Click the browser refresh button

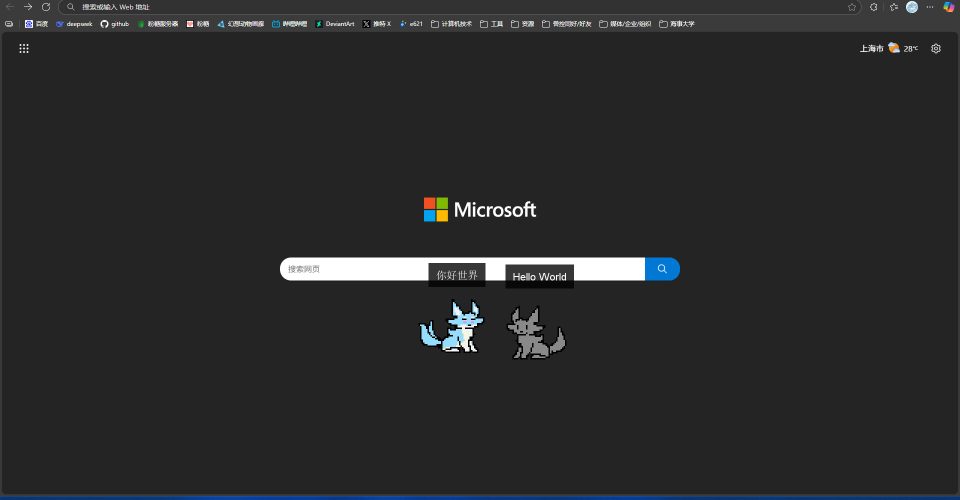[46, 7]
